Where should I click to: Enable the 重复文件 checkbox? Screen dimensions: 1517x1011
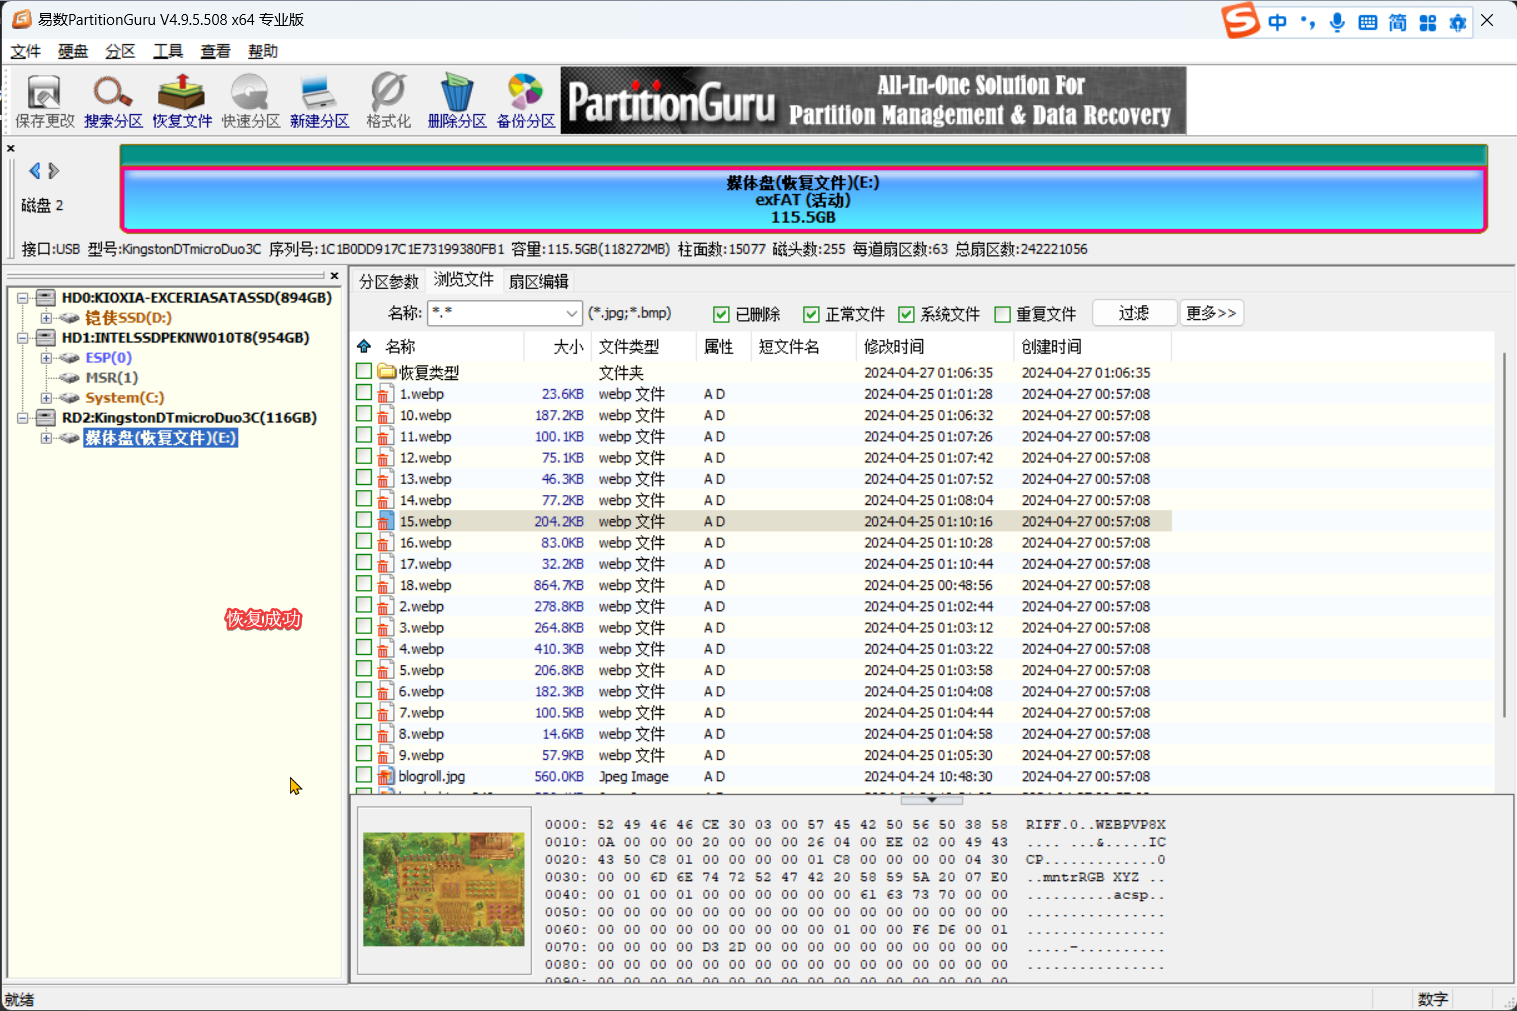[x=1002, y=314]
